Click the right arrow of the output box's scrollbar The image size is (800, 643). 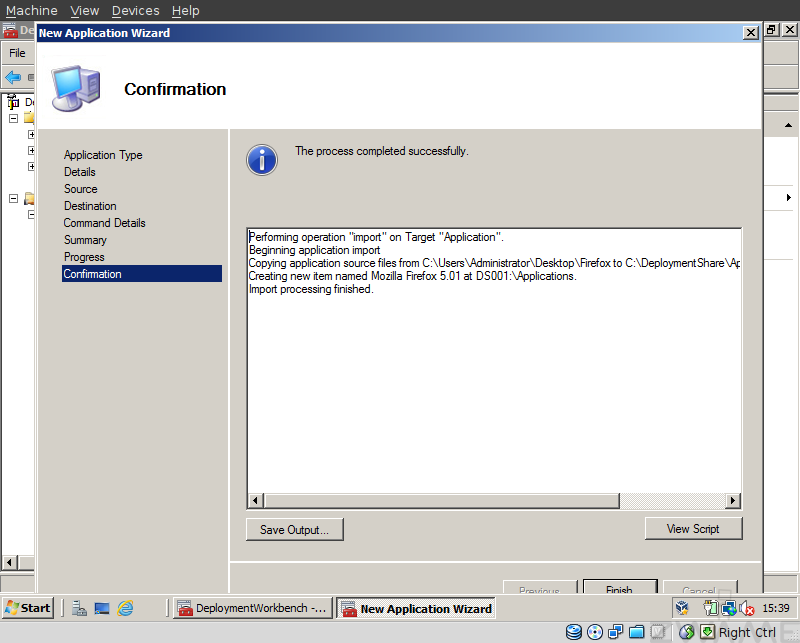733,501
